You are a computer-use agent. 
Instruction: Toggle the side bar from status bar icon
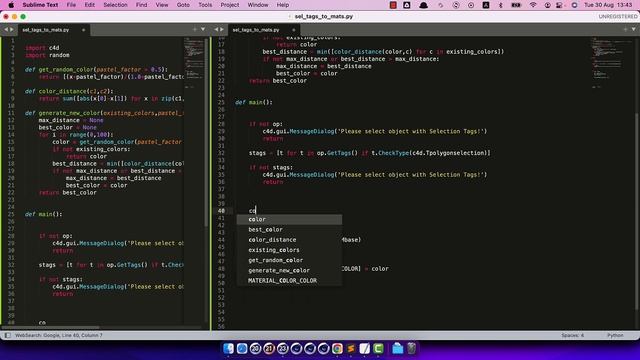pyautogui.click(x=7, y=335)
